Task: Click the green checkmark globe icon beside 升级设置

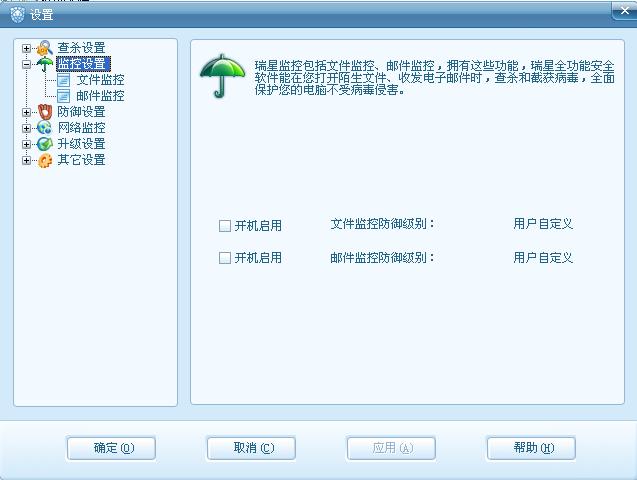Action: tap(44, 144)
